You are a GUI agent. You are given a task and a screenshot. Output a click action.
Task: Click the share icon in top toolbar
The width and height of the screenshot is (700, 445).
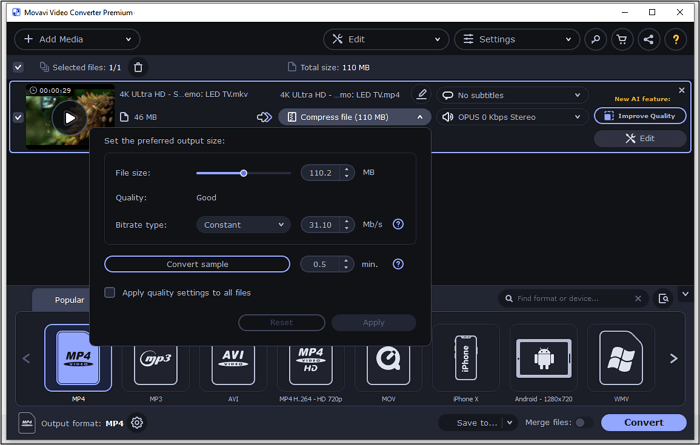(649, 40)
